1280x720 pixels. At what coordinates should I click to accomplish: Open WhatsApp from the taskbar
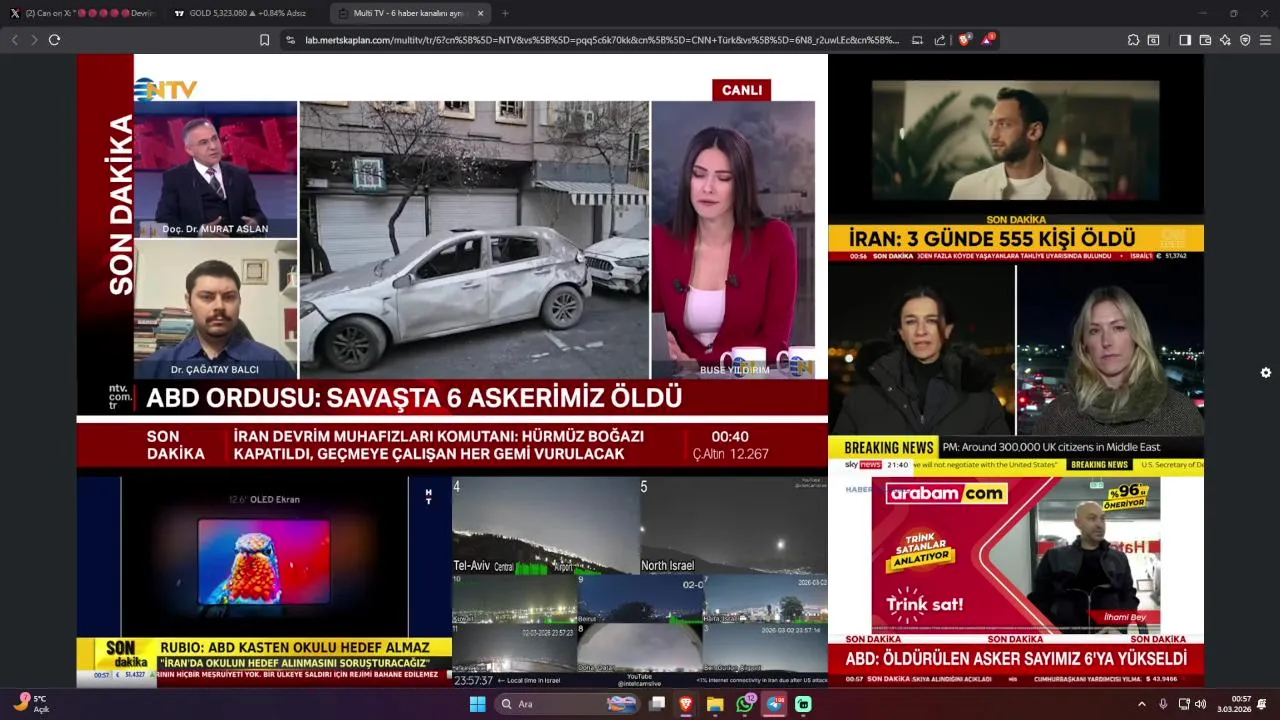coord(745,704)
